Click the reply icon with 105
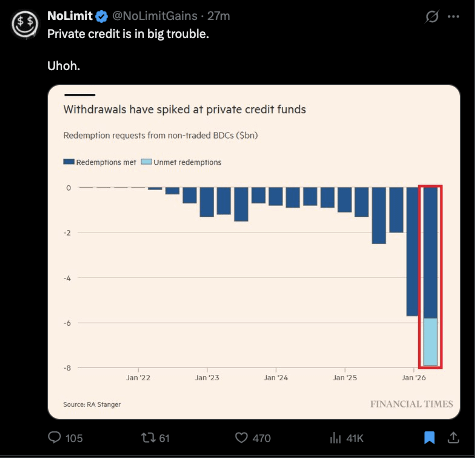The height and width of the screenshot is (458, 475). click(x=55, y=437)
